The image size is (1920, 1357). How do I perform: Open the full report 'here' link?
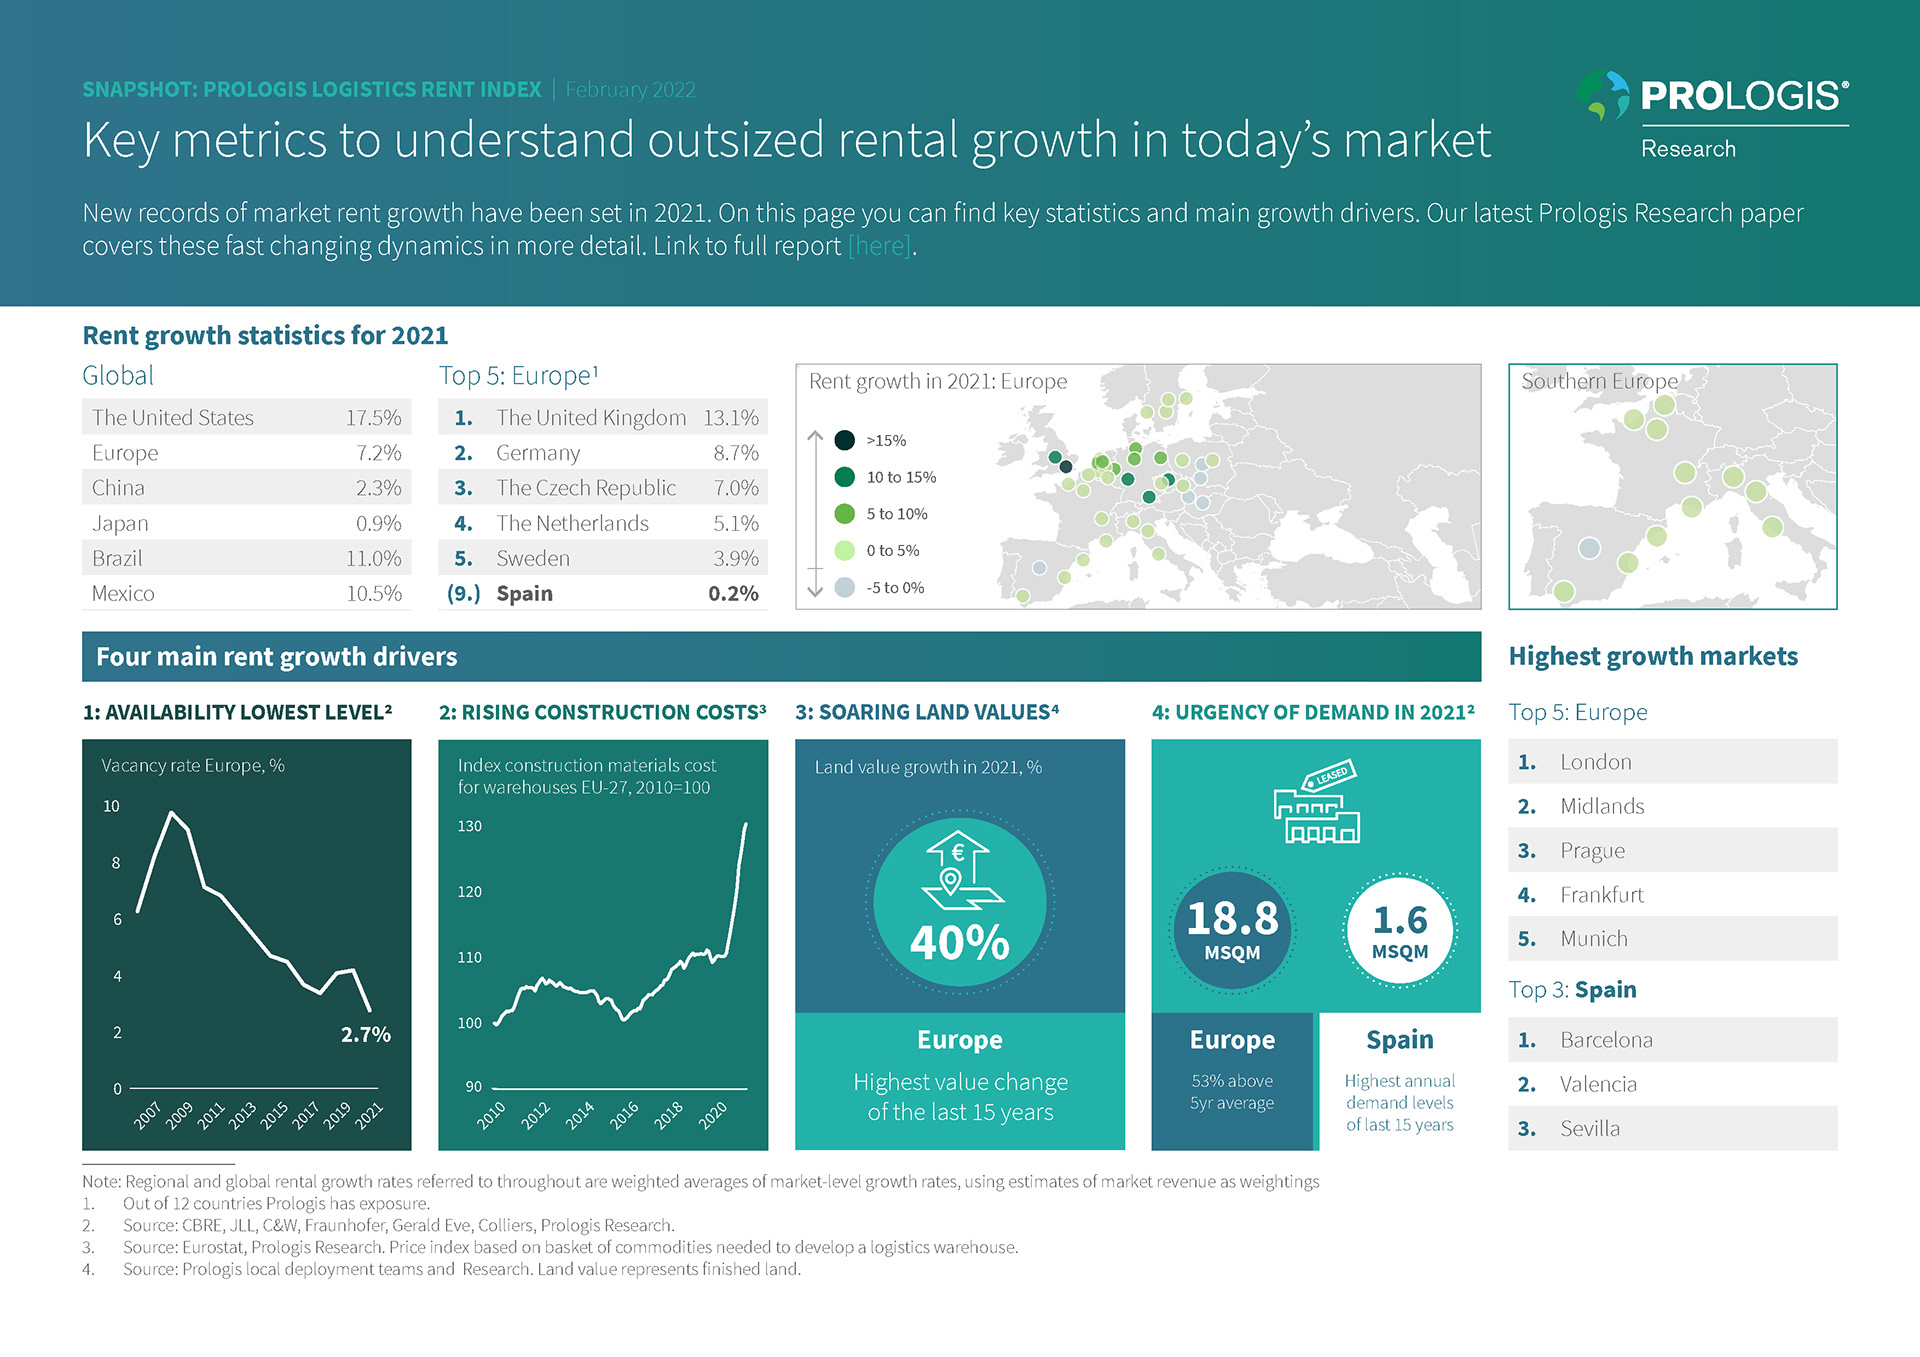click(879, 246)
